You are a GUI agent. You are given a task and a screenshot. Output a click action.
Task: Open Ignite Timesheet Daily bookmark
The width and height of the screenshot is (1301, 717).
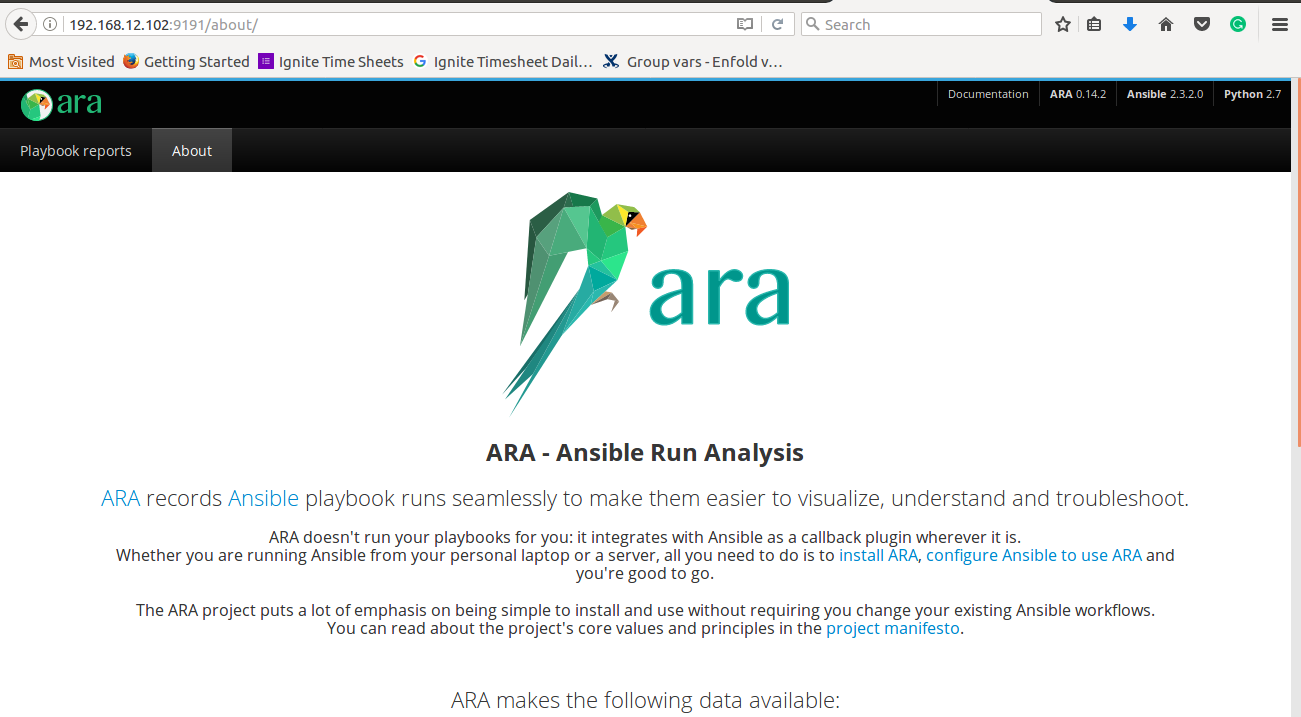coord(503,61)
